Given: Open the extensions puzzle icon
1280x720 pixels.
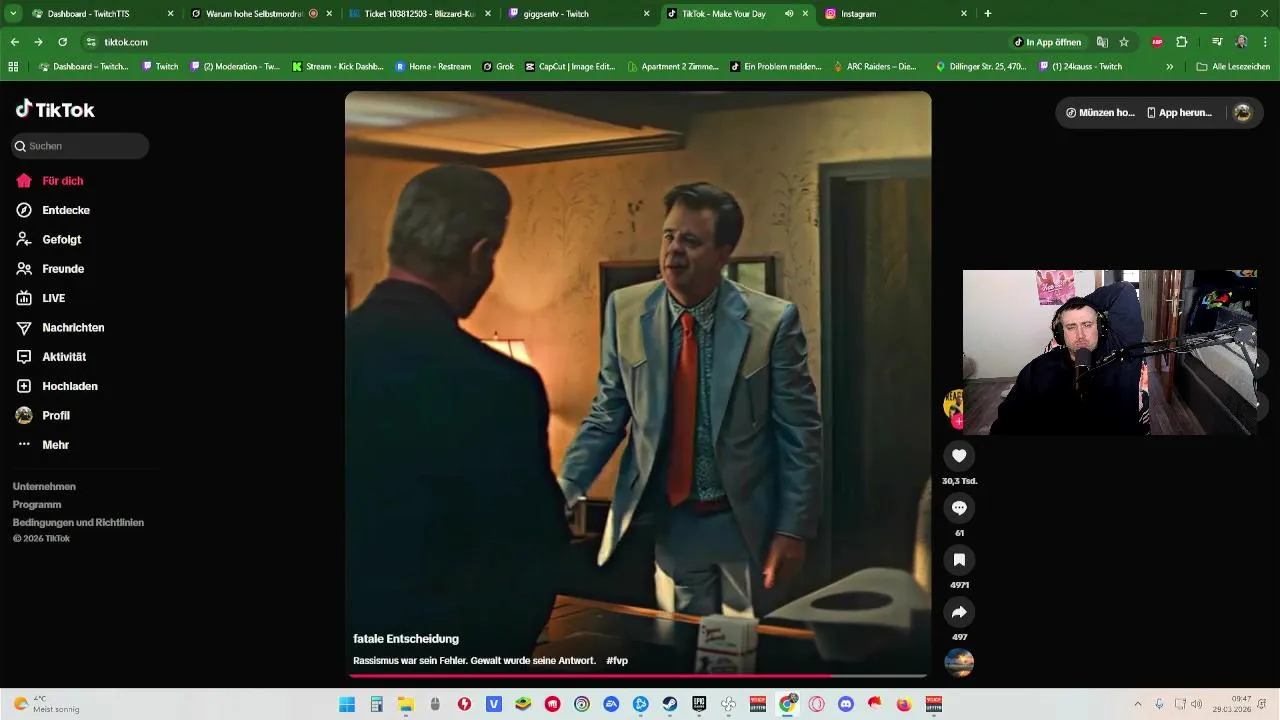Looking at the screenshot, I should coord(1181,42).
